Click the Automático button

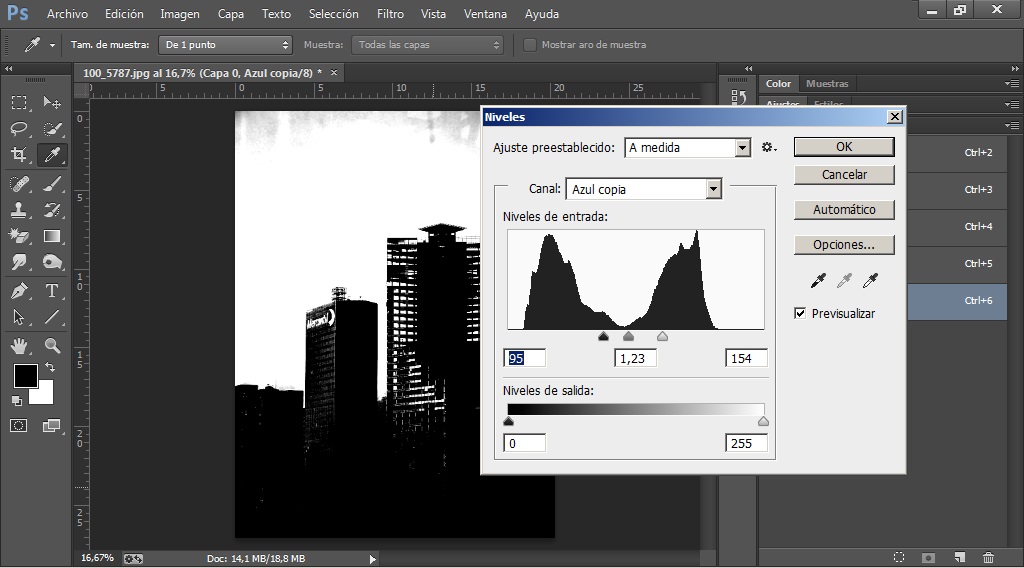[x=844, y=210]
